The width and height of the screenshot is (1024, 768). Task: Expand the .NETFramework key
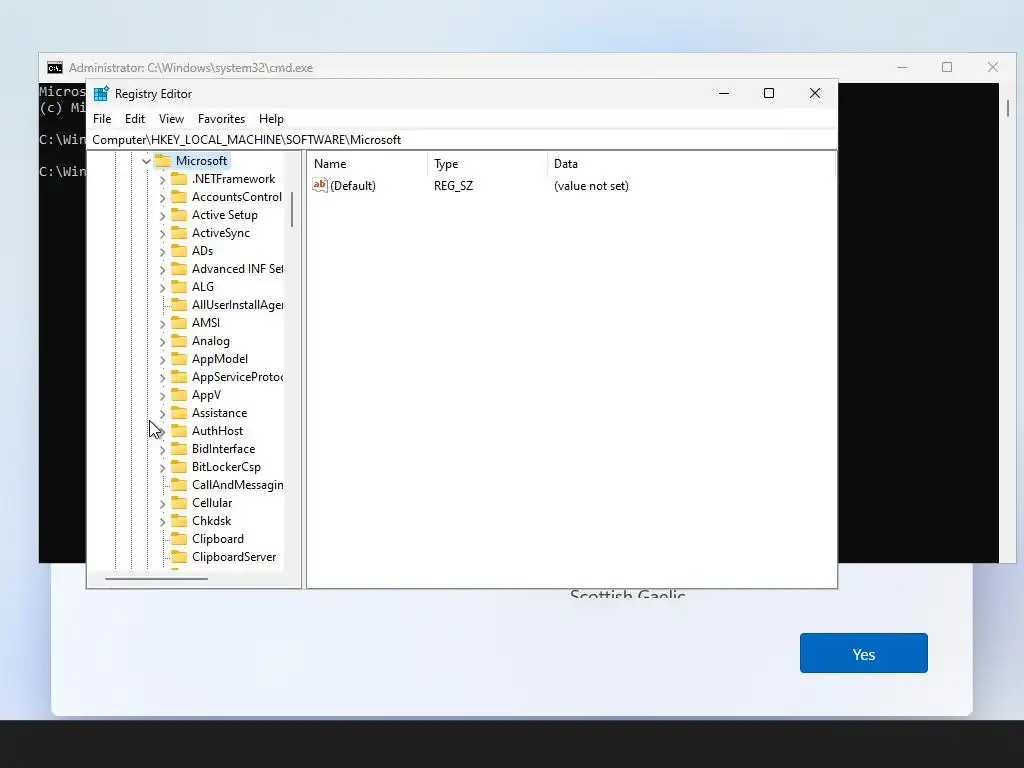(x=163, y=179)
